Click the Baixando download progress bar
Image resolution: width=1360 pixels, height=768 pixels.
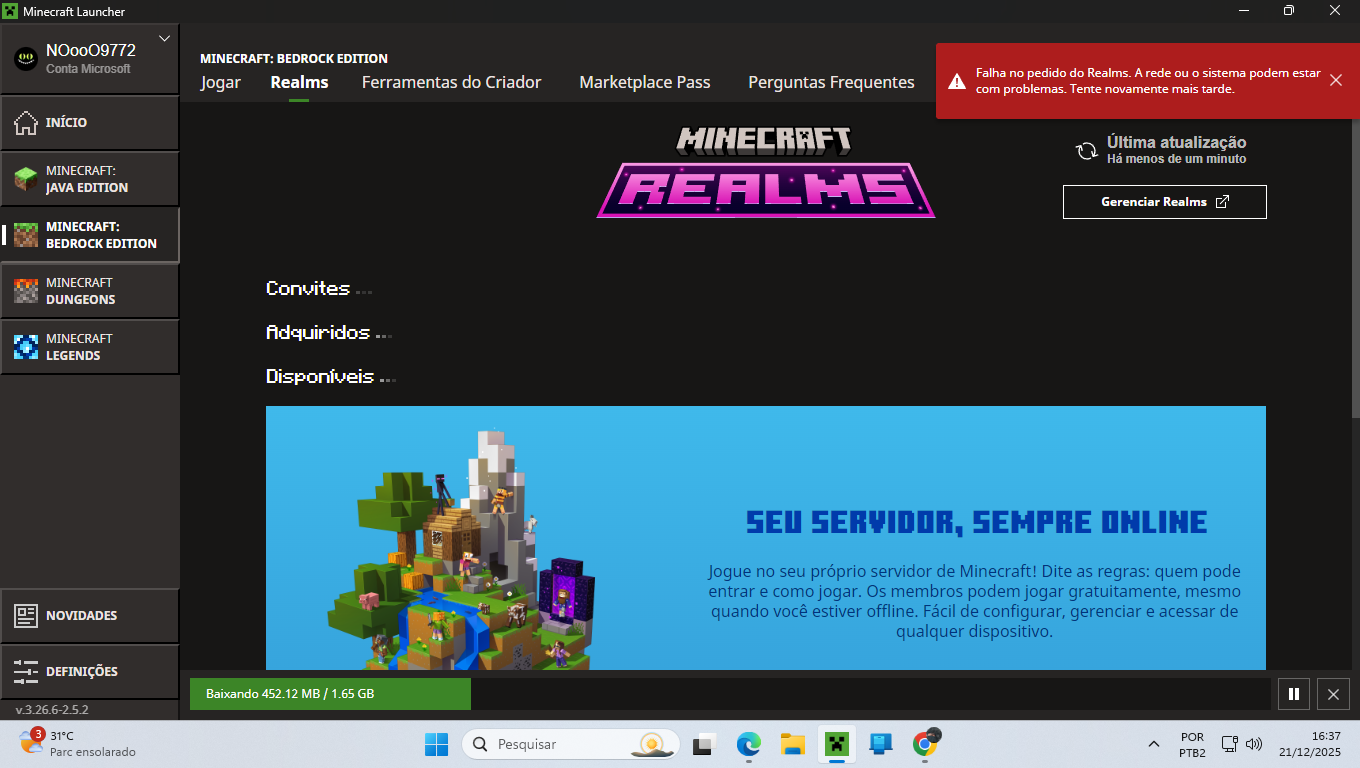728,694
